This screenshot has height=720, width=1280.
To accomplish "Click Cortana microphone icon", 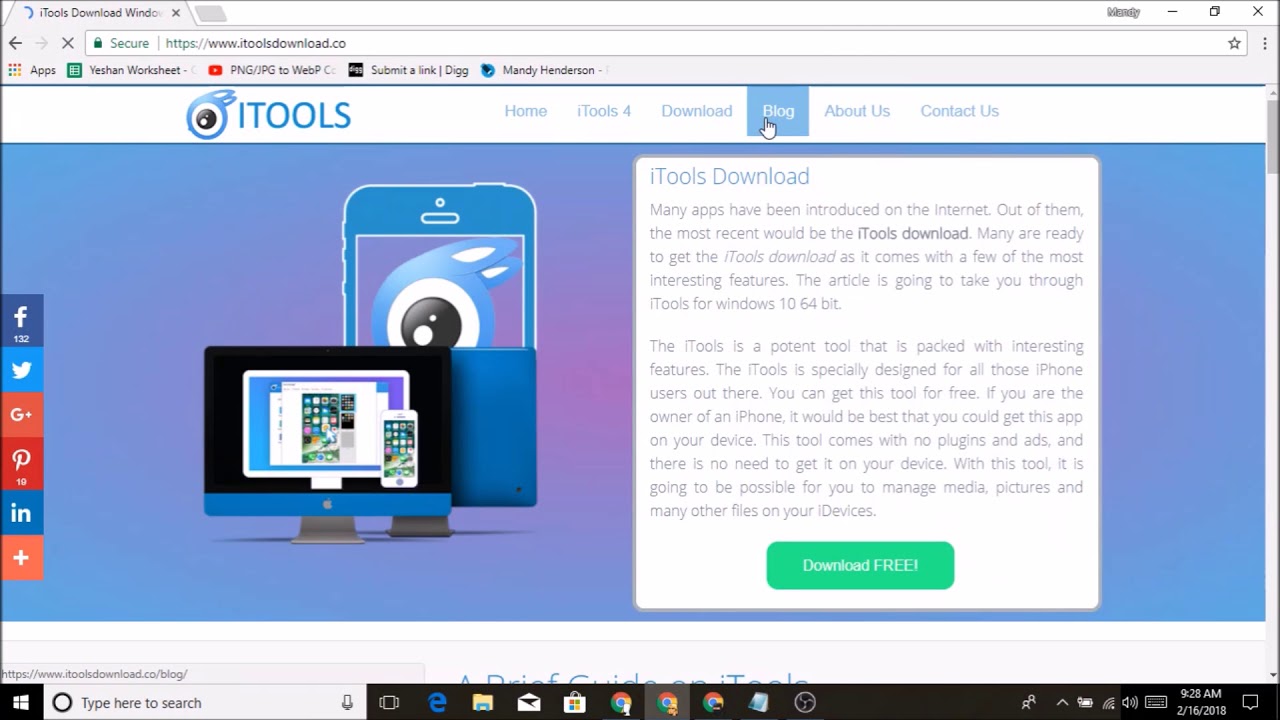I will (x=347, y=703).
